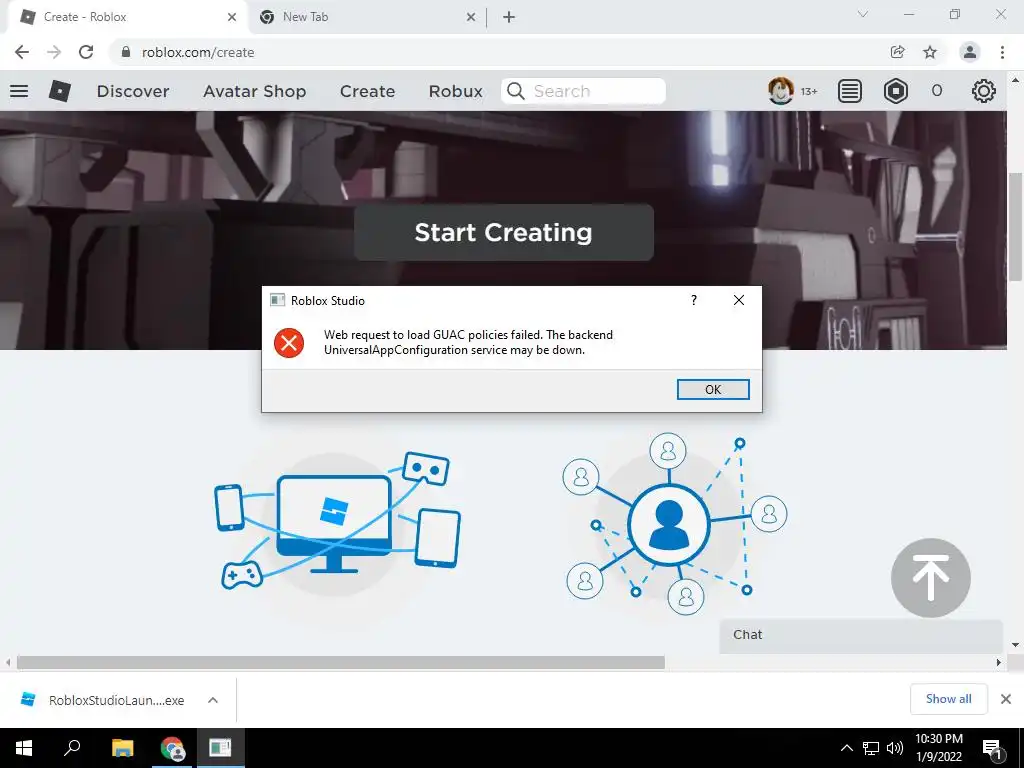
Task: Close the New Tab tab
Action: (471, 17)
